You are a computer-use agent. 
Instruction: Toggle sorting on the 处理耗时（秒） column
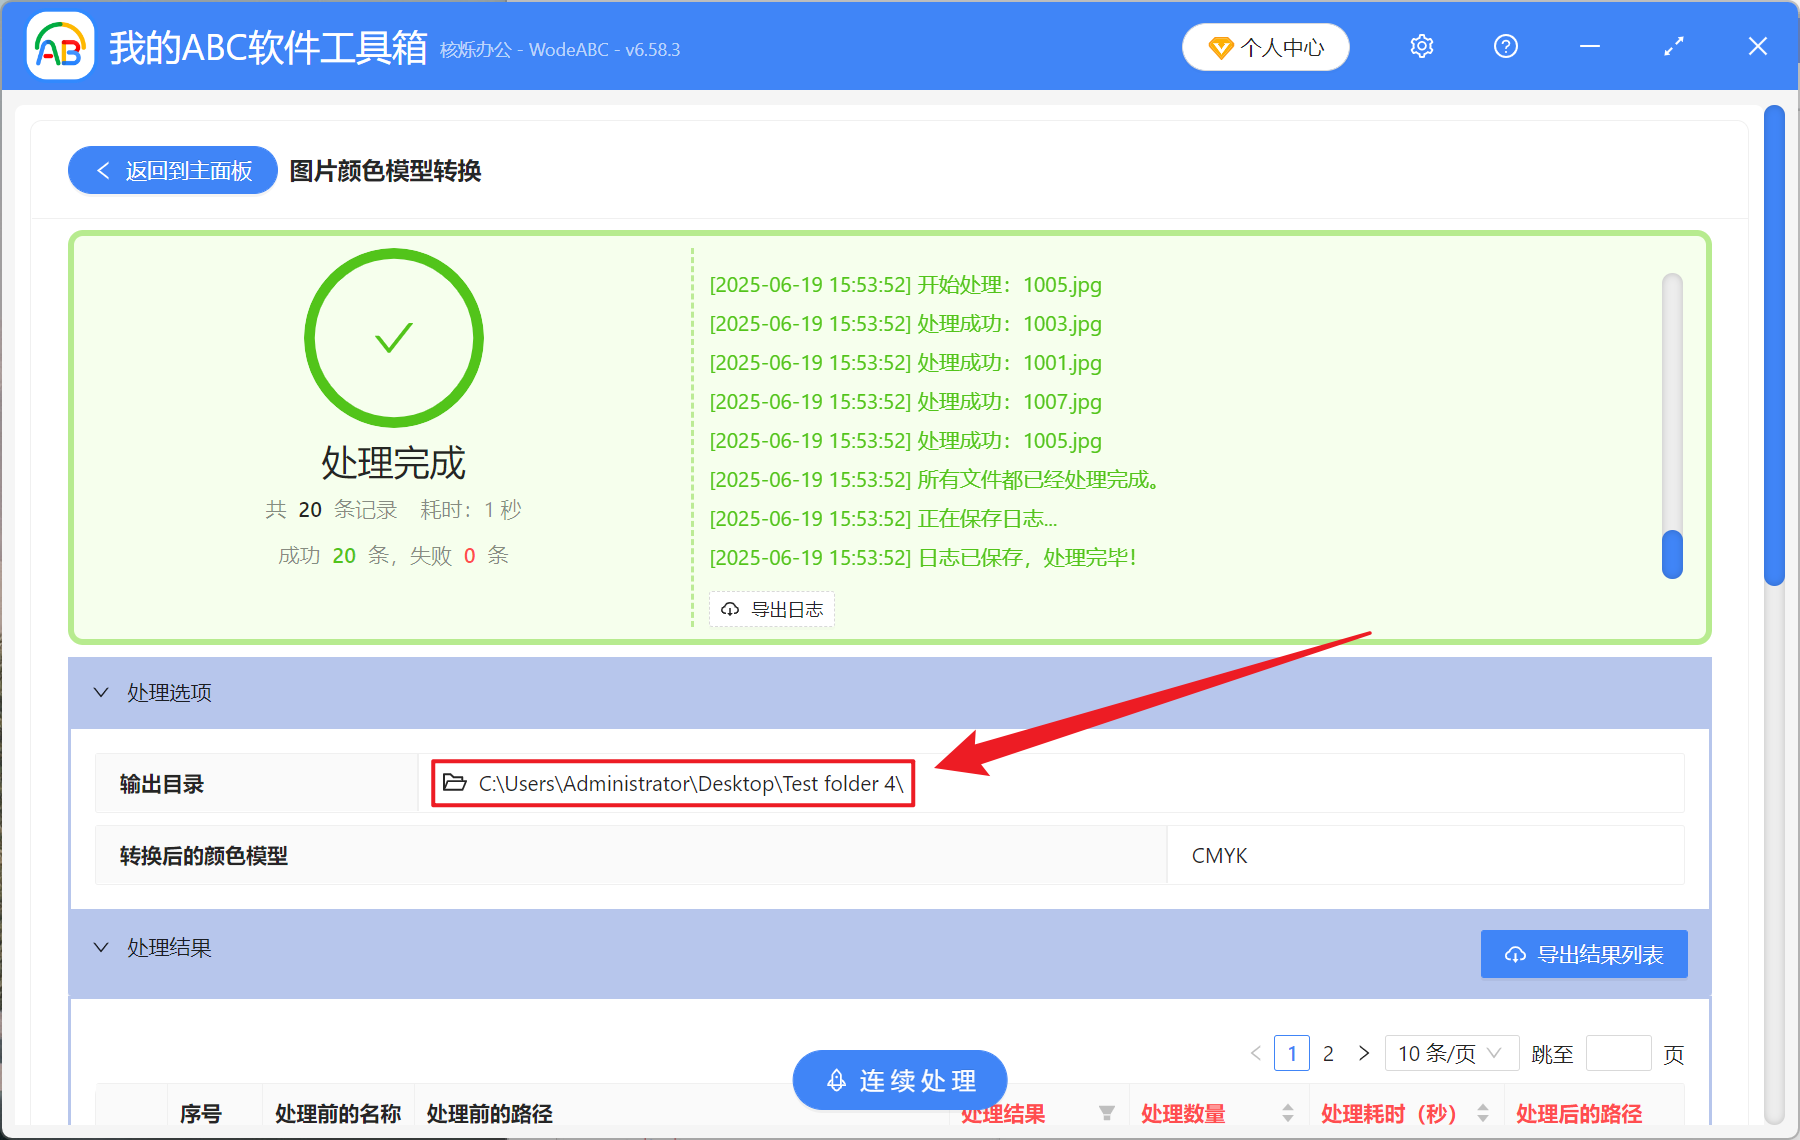(1485, 1112)
